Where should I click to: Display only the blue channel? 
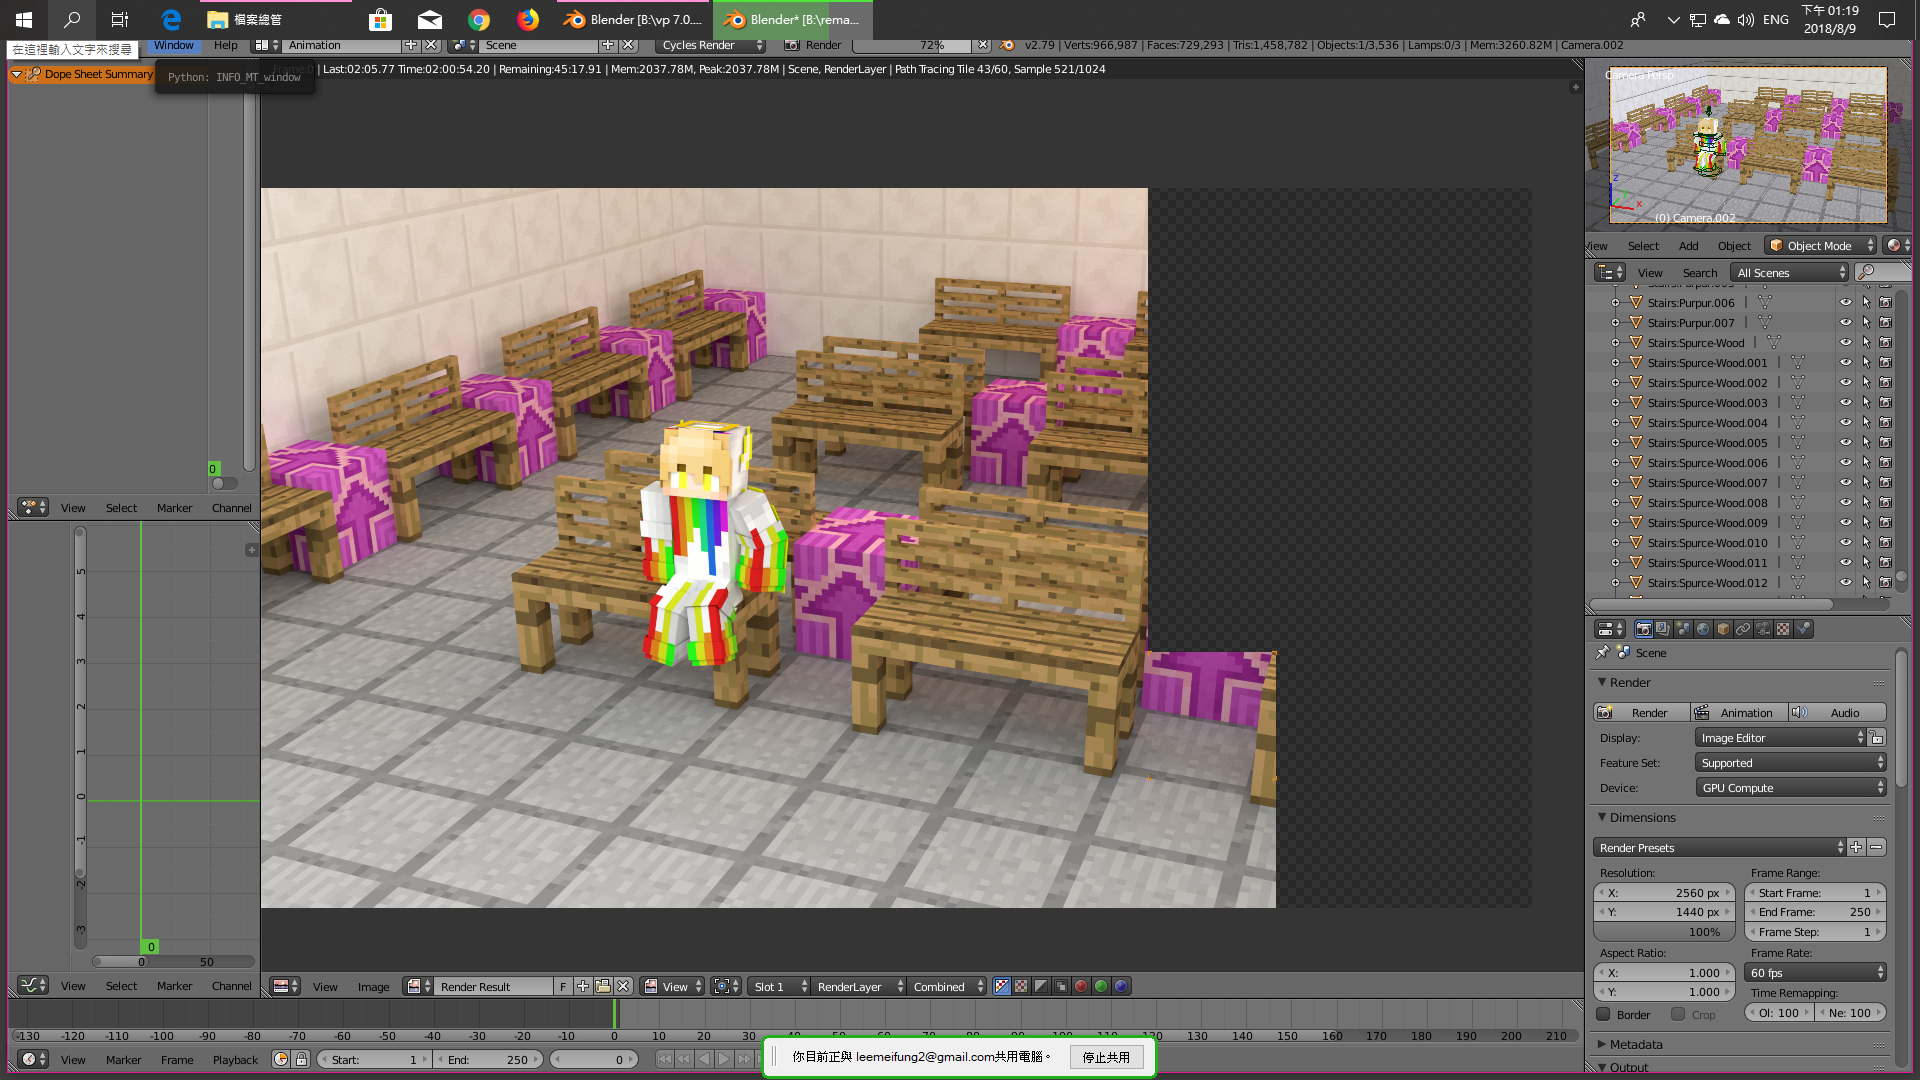(1121, 987)
